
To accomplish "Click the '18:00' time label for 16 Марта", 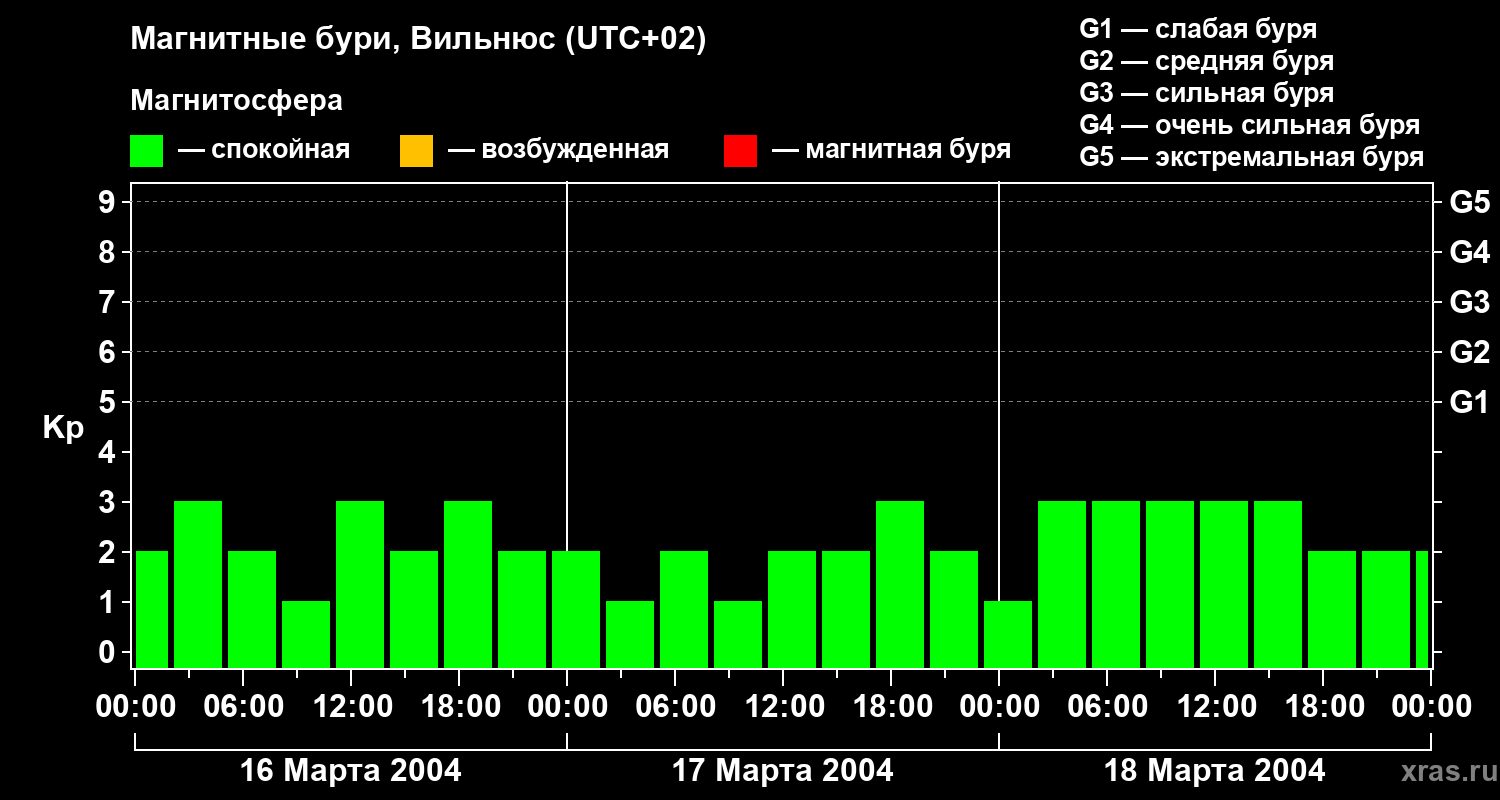I will coord(459,706).
